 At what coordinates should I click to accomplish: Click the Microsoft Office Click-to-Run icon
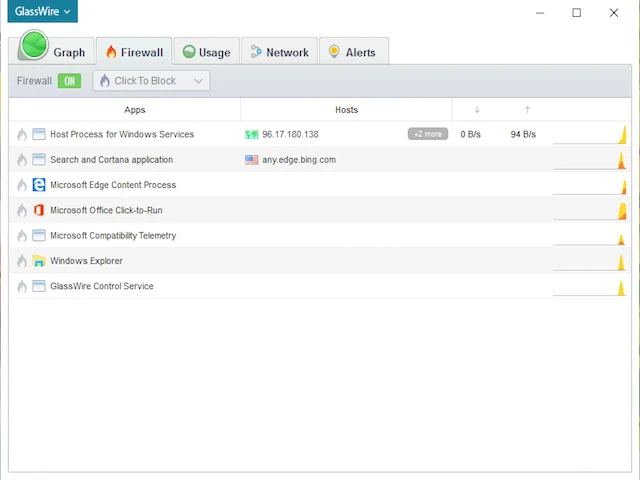(x=39, y=210)
